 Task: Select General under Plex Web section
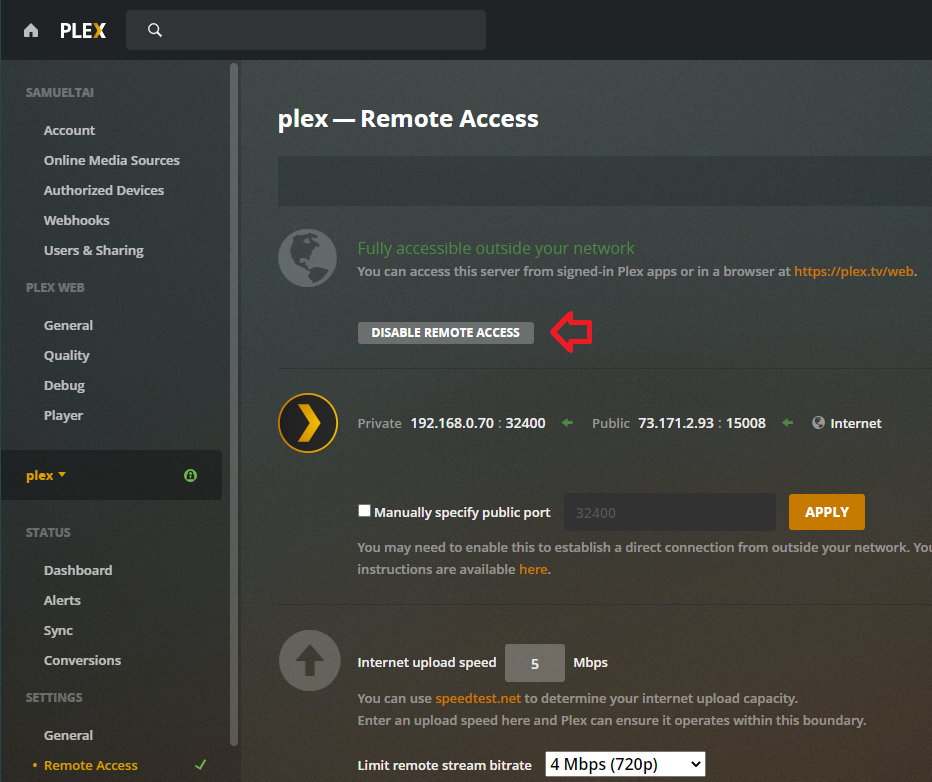[x=68, y=326]
